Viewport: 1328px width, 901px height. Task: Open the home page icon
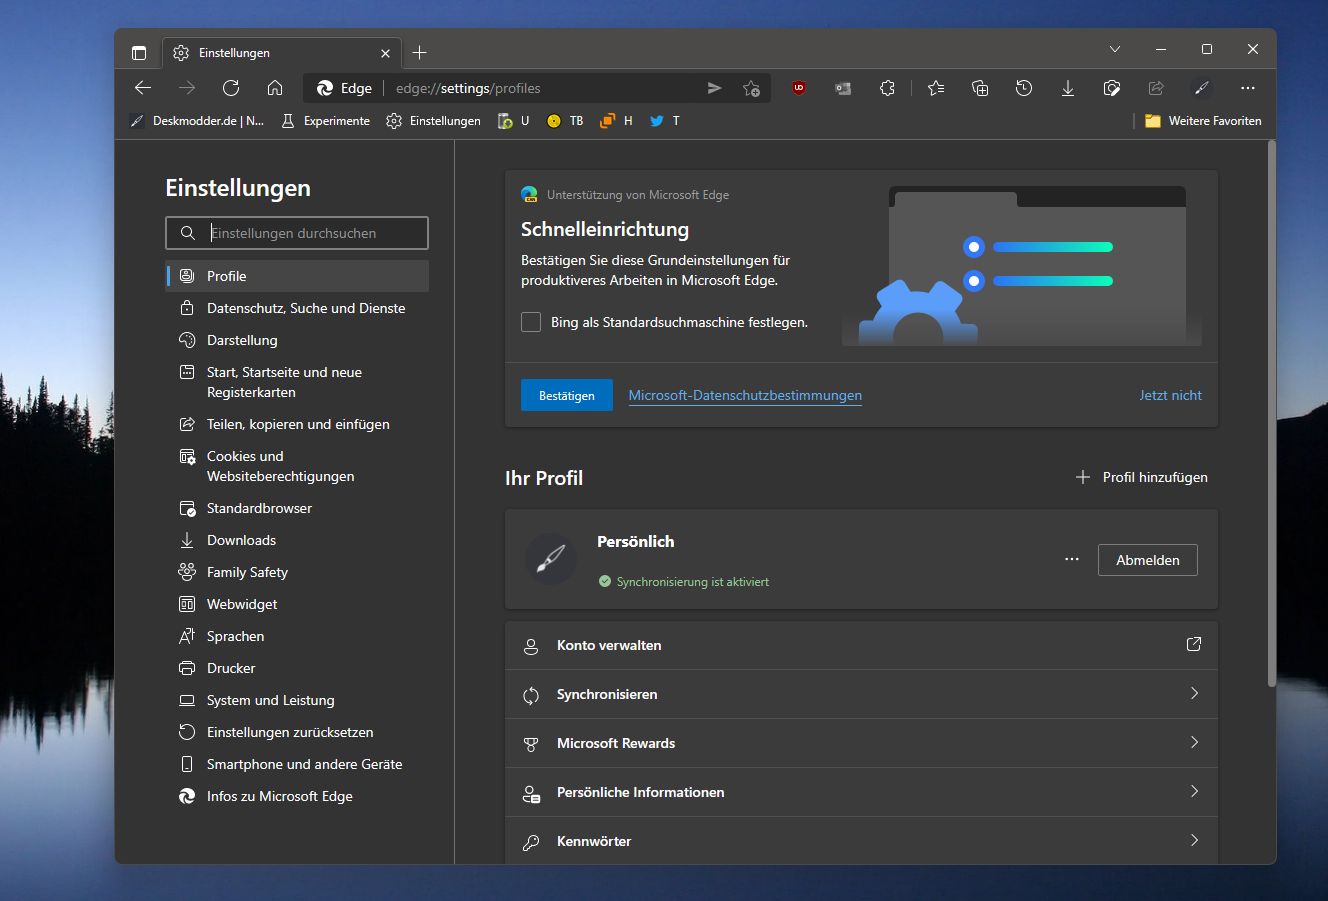tap(275, 88)
